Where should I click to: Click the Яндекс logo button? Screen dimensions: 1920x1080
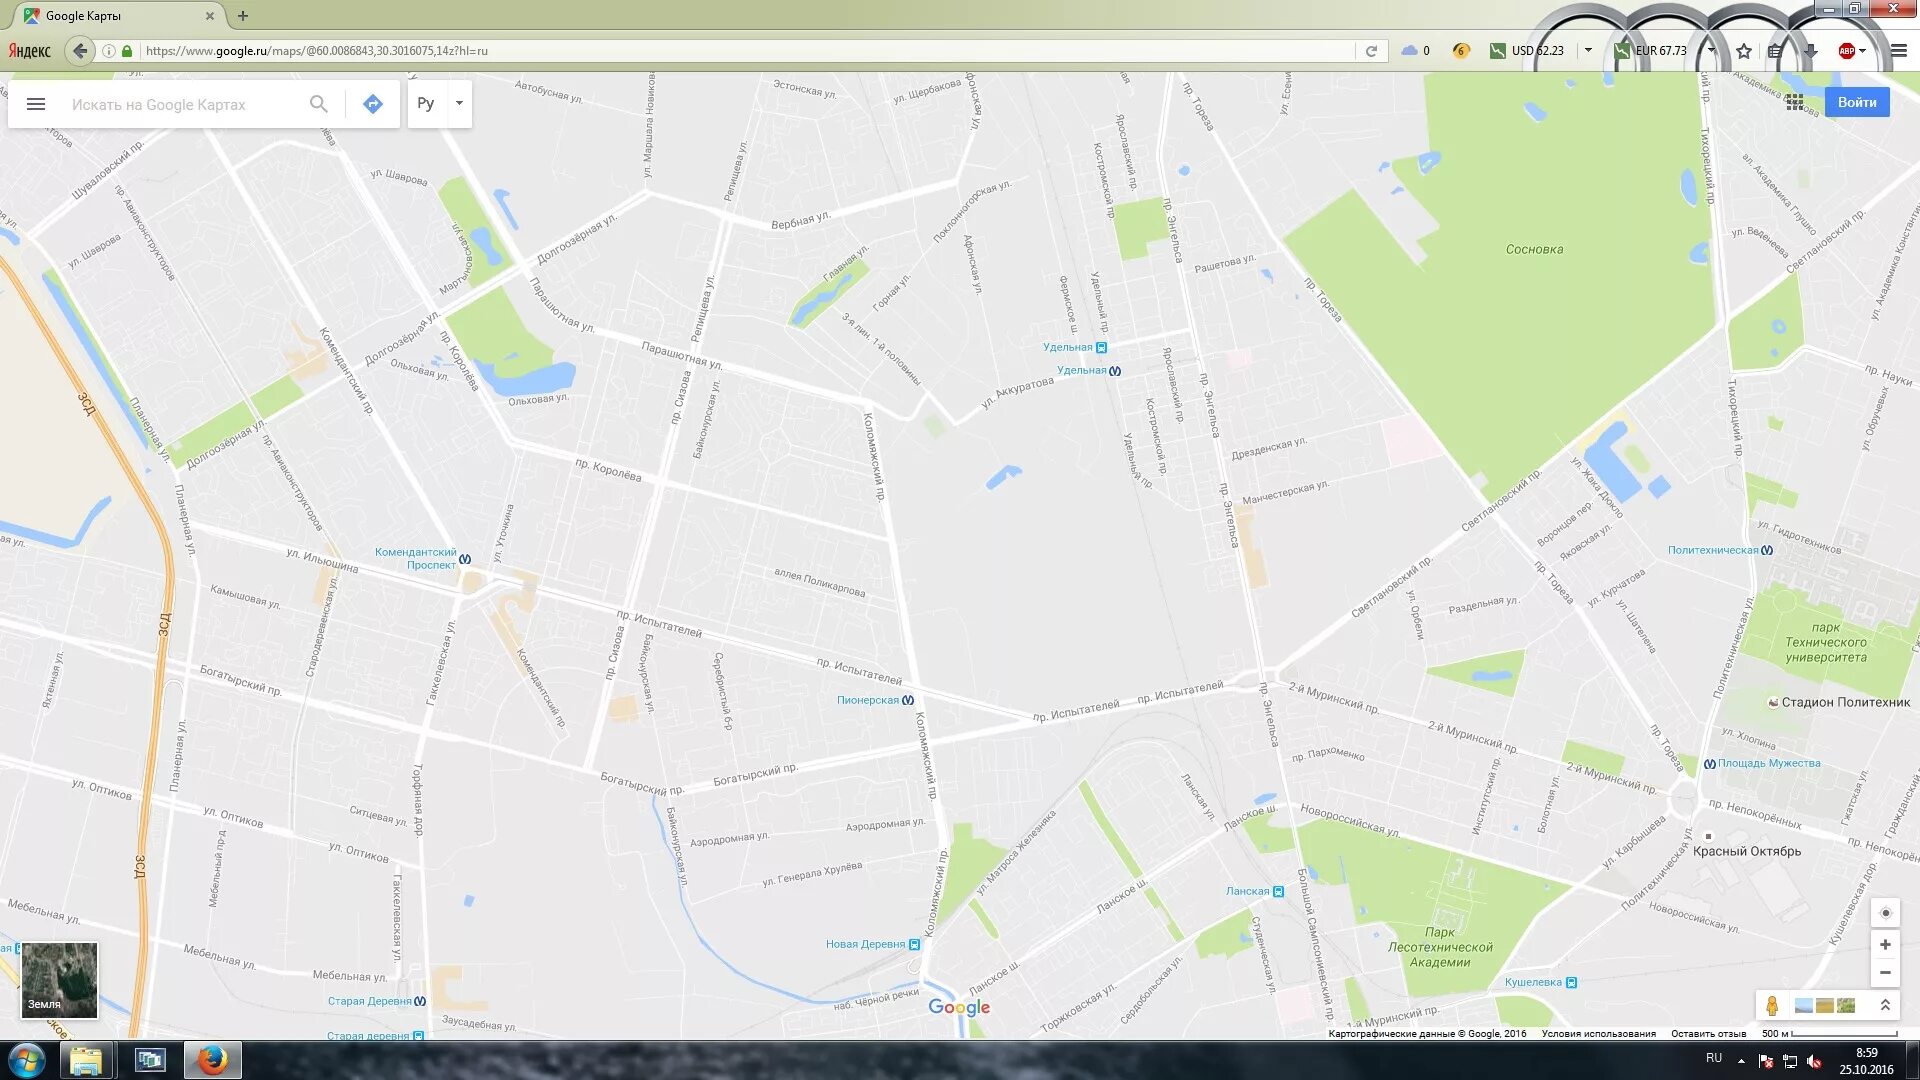pyautogui.click(x=30, y=51)
